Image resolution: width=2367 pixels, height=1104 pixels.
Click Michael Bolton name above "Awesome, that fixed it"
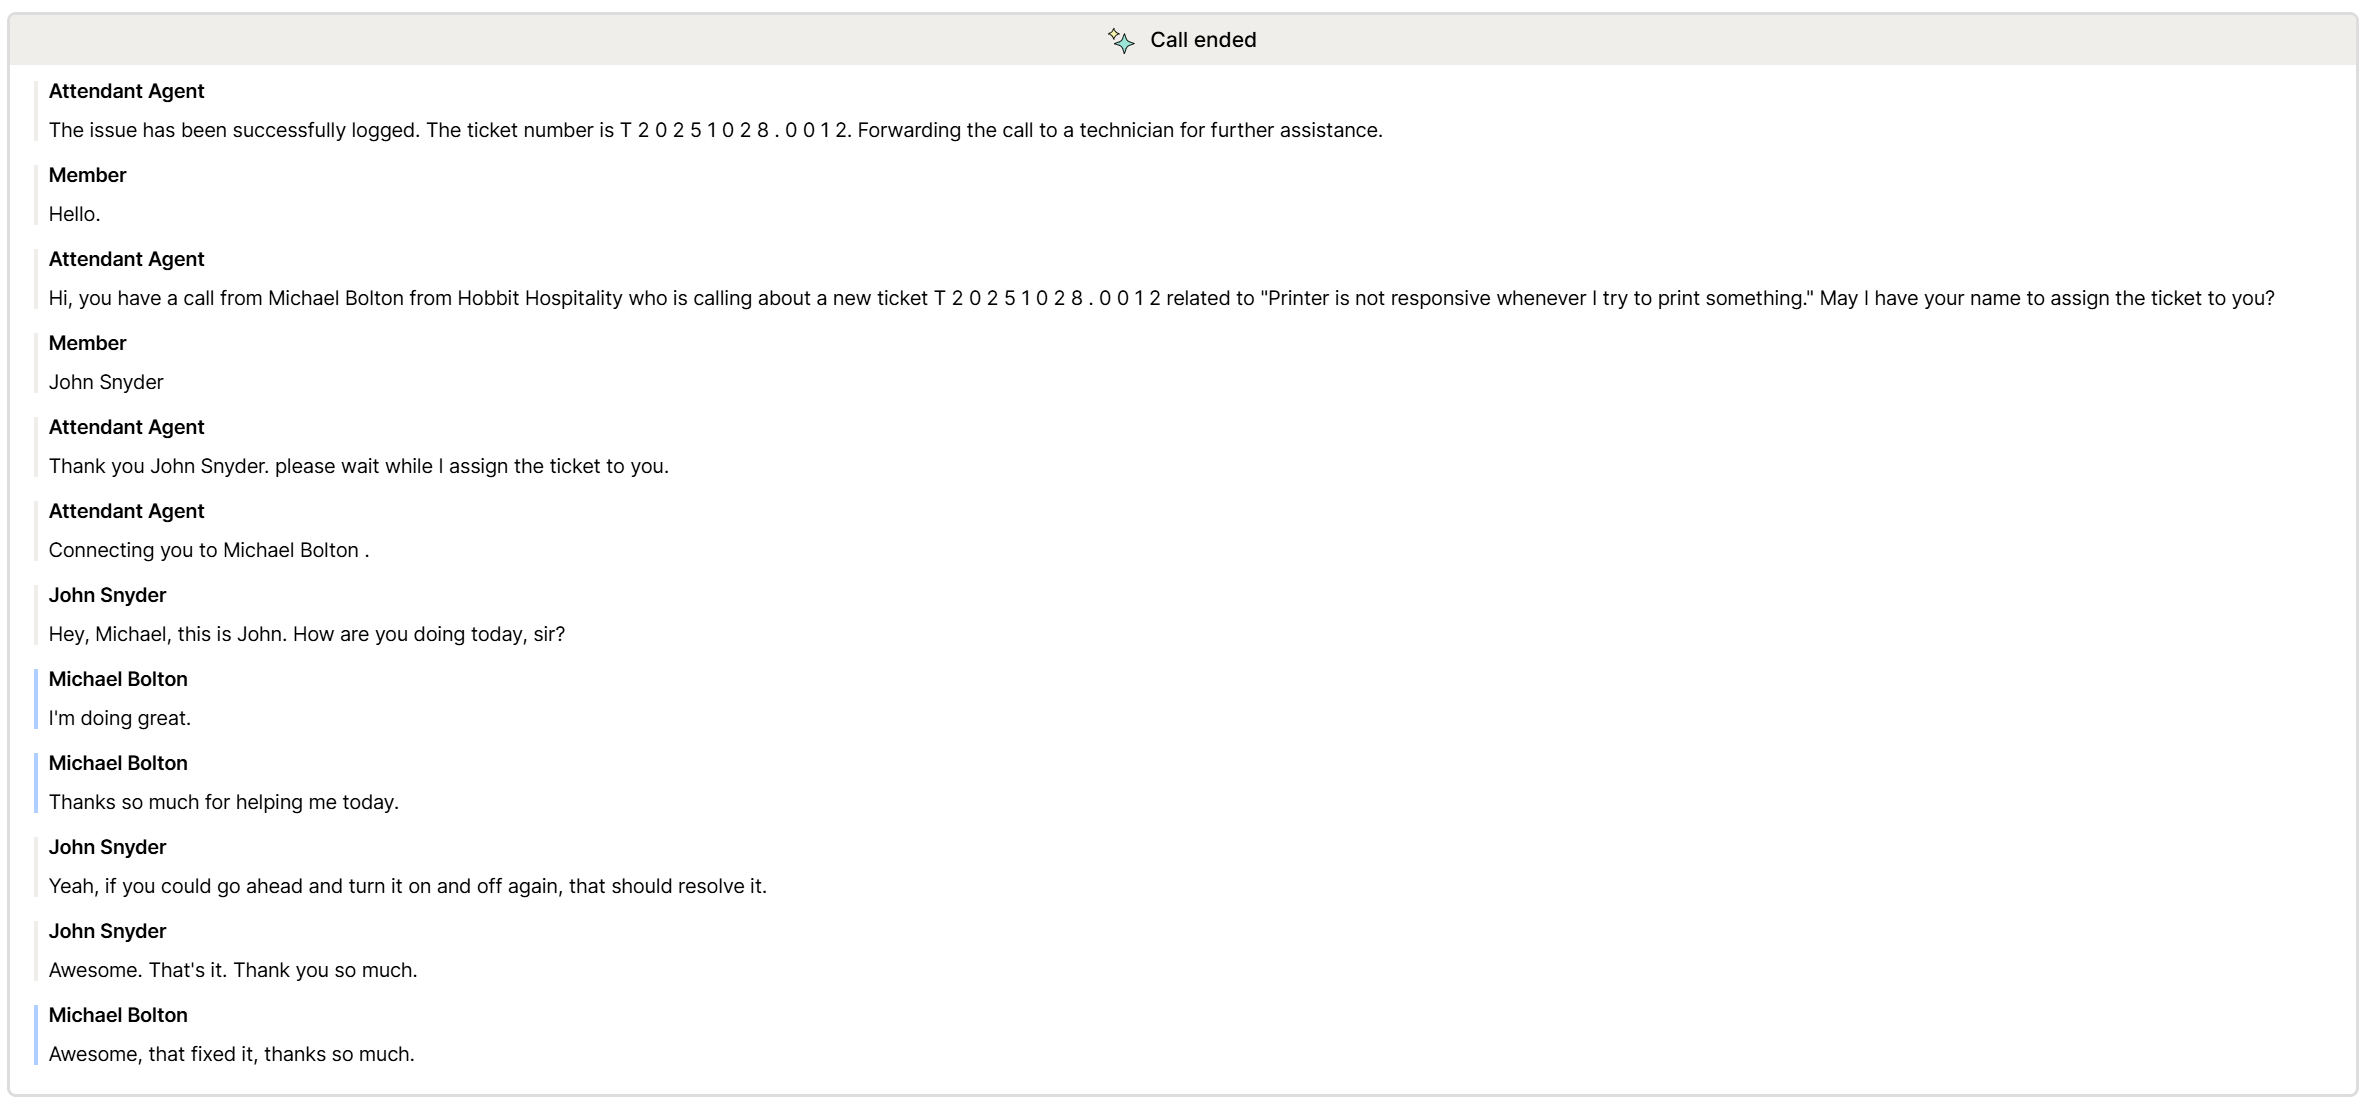pos(118,1015)
